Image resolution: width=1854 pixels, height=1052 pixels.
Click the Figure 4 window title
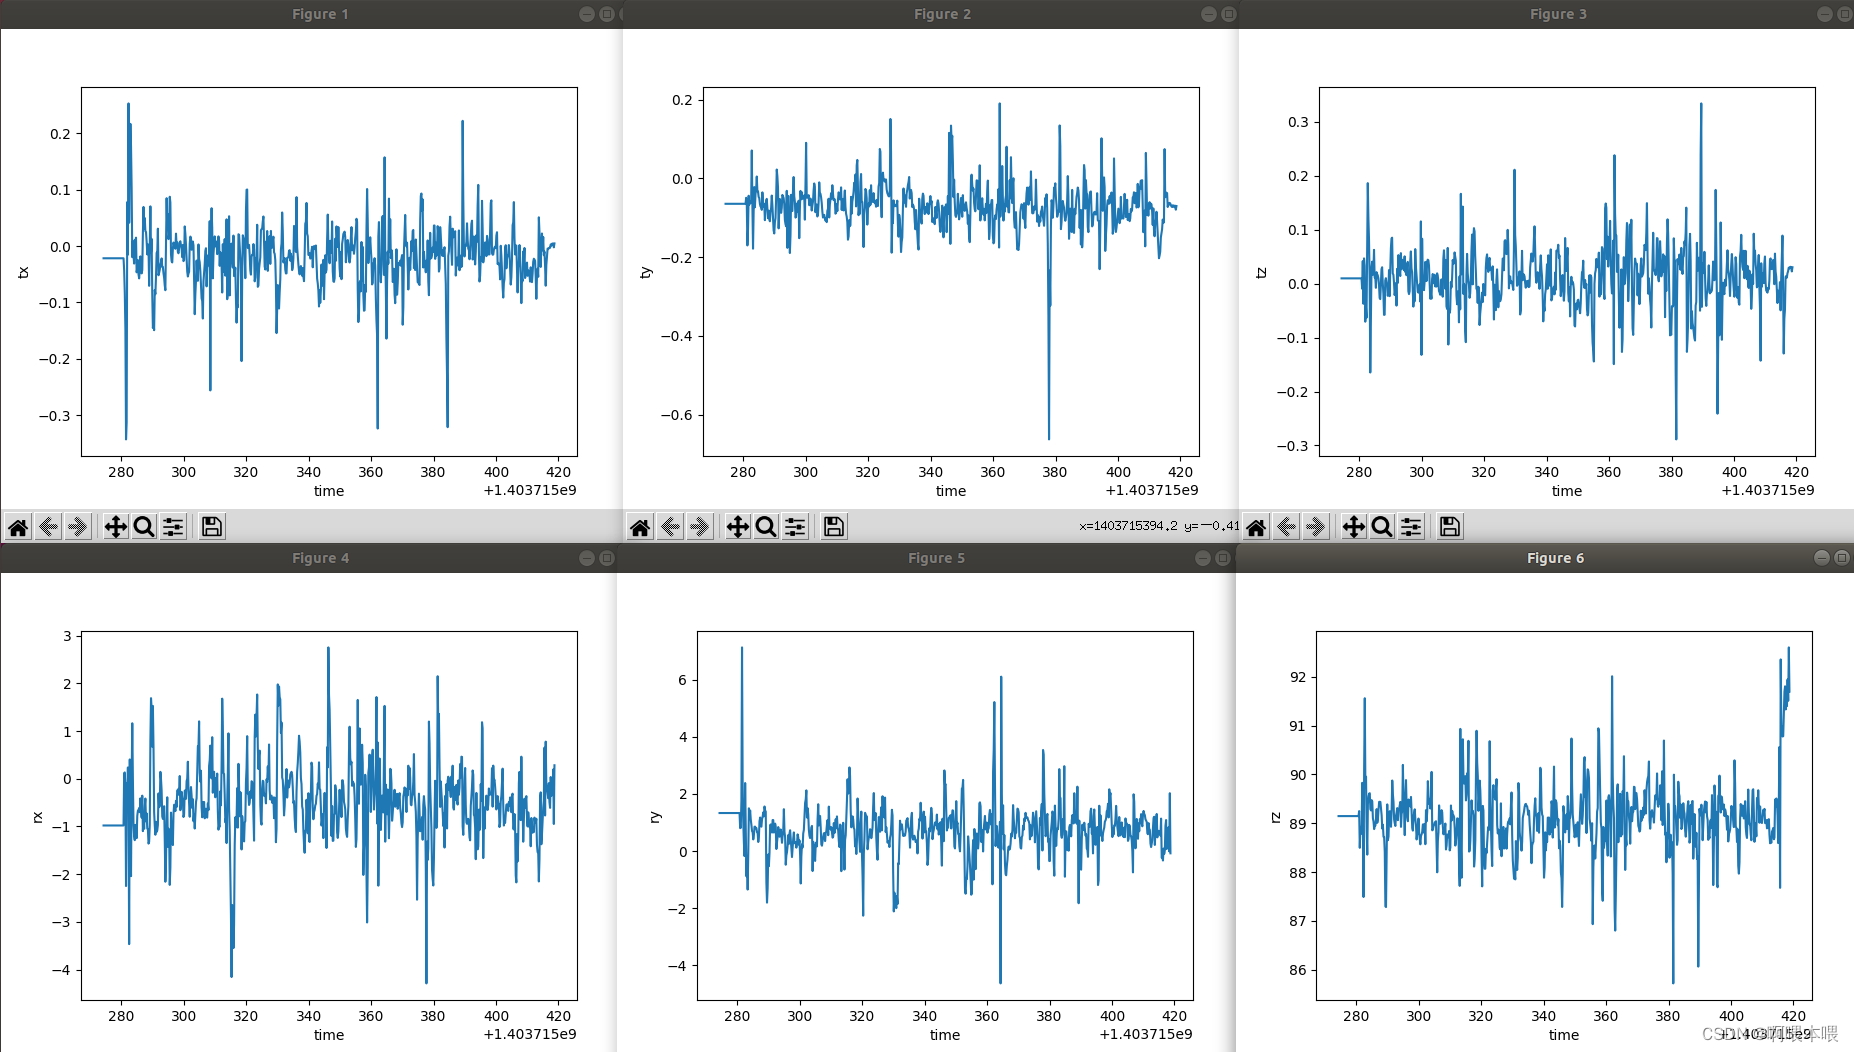[320, 558]
